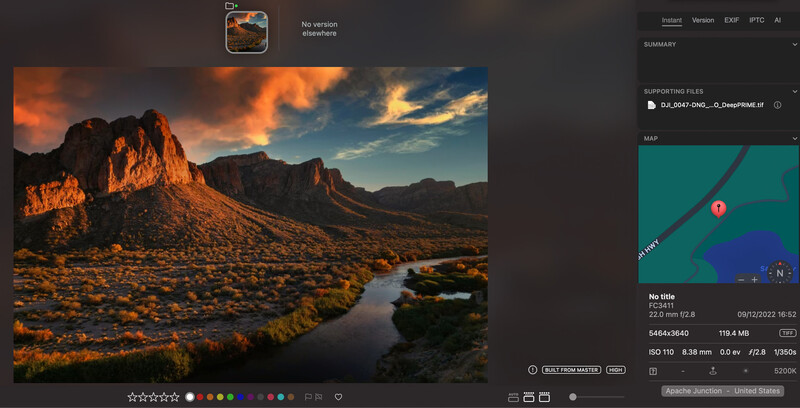Click the map compass North icon
The image size is (800, 408).
(x=780, y=272)
